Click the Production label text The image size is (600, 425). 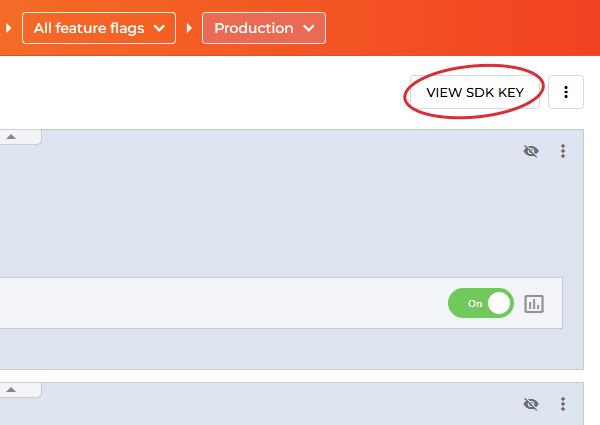(253, 28)
